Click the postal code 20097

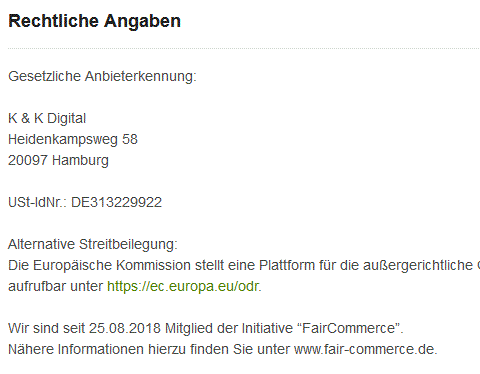28,160
